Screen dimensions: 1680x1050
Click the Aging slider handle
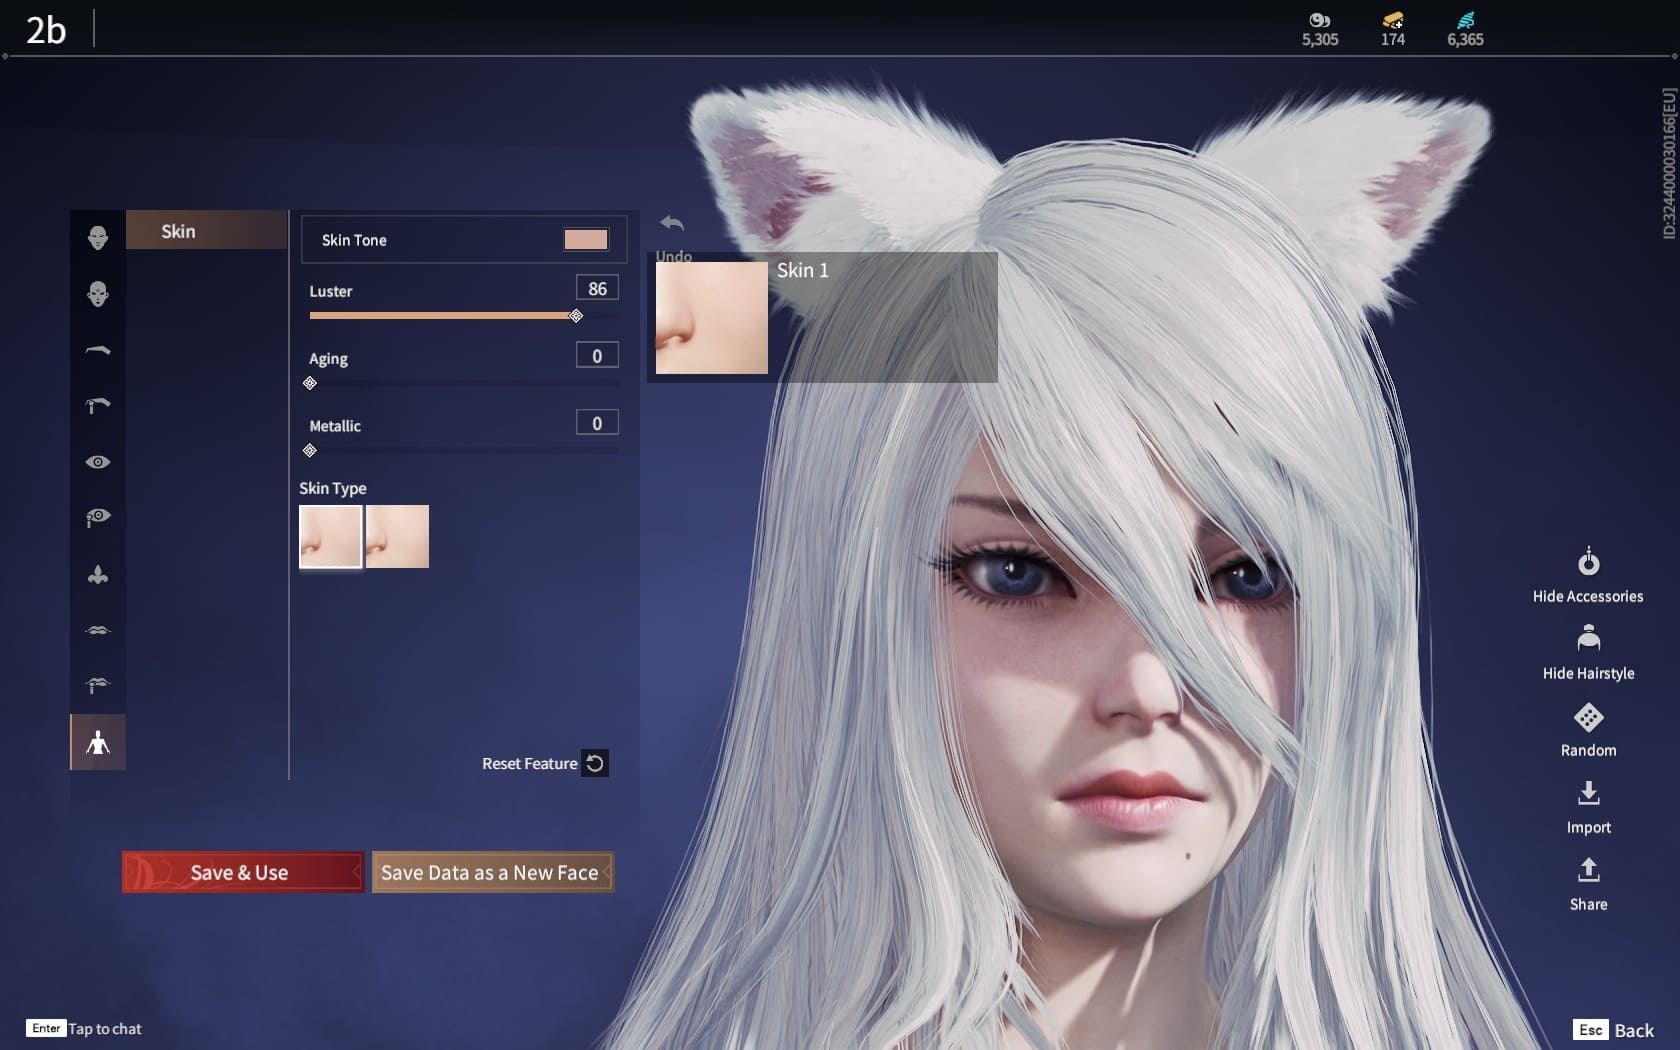pyautogui.click(x=310, y=383)
